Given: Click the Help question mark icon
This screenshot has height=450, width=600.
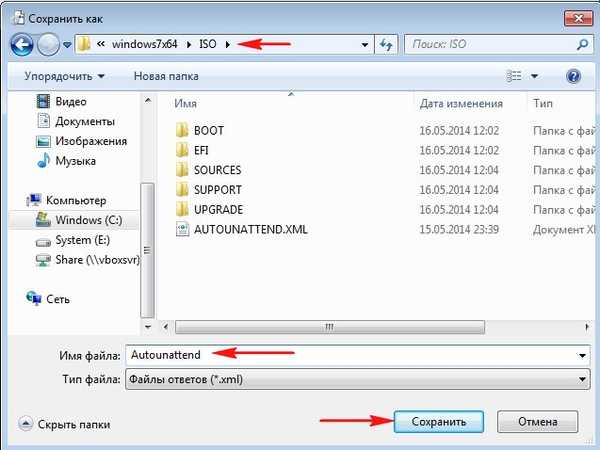Looking at the screenshot, I should (573, 76).
